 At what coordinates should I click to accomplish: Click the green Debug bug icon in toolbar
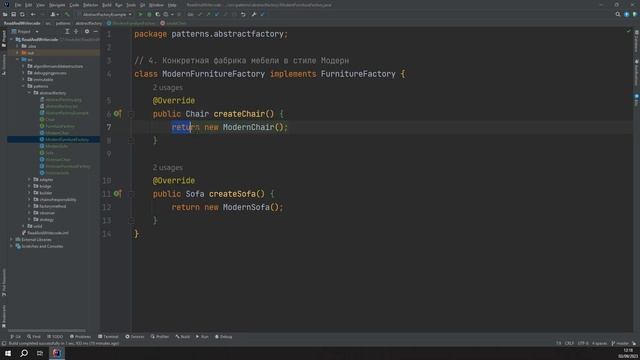149,14
